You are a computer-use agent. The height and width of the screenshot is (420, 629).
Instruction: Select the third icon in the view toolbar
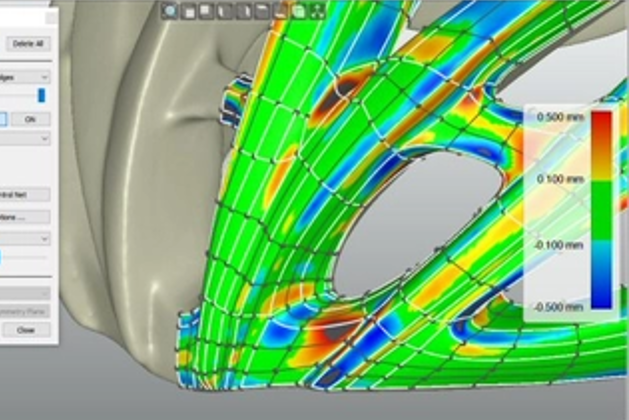205,11
